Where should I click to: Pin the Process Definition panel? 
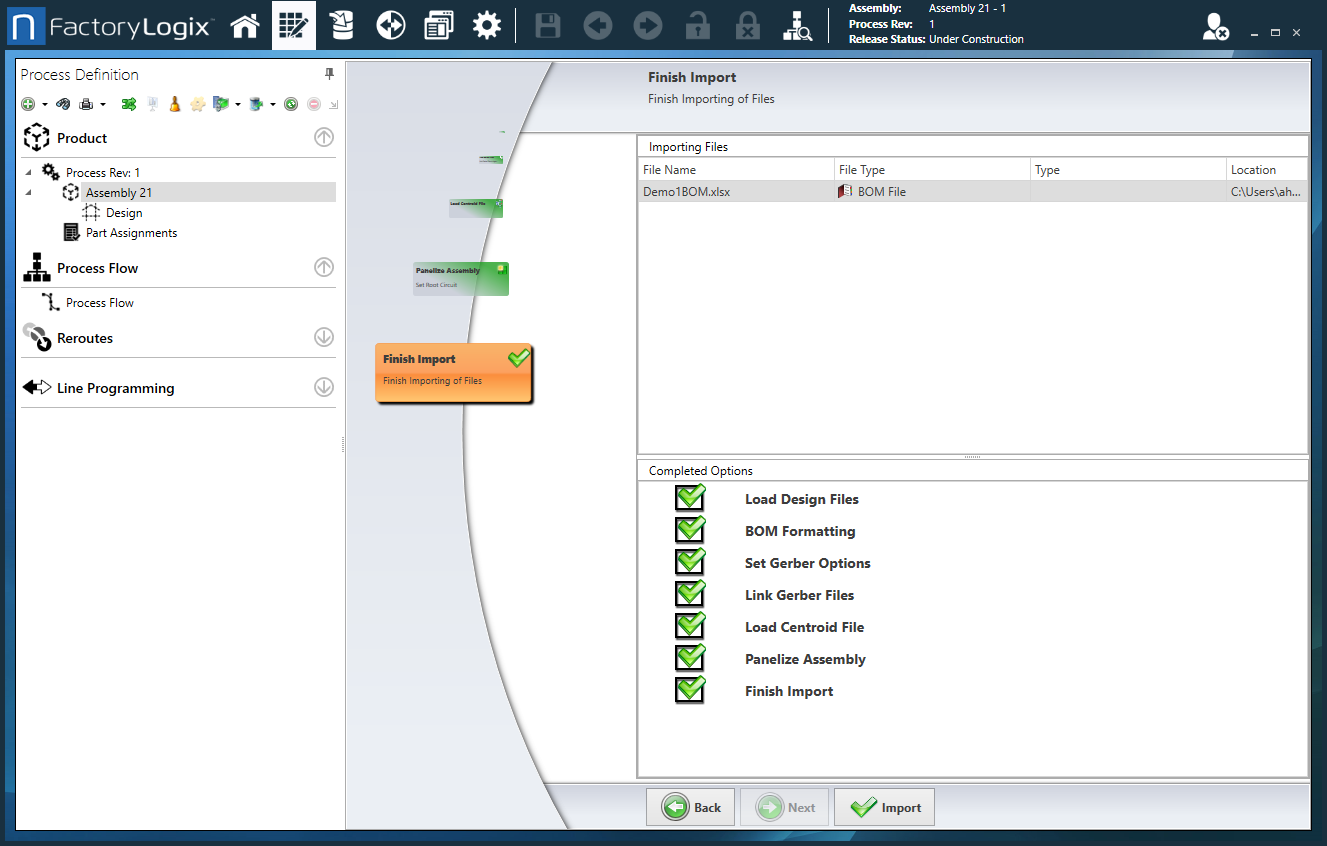pos(329,75)
